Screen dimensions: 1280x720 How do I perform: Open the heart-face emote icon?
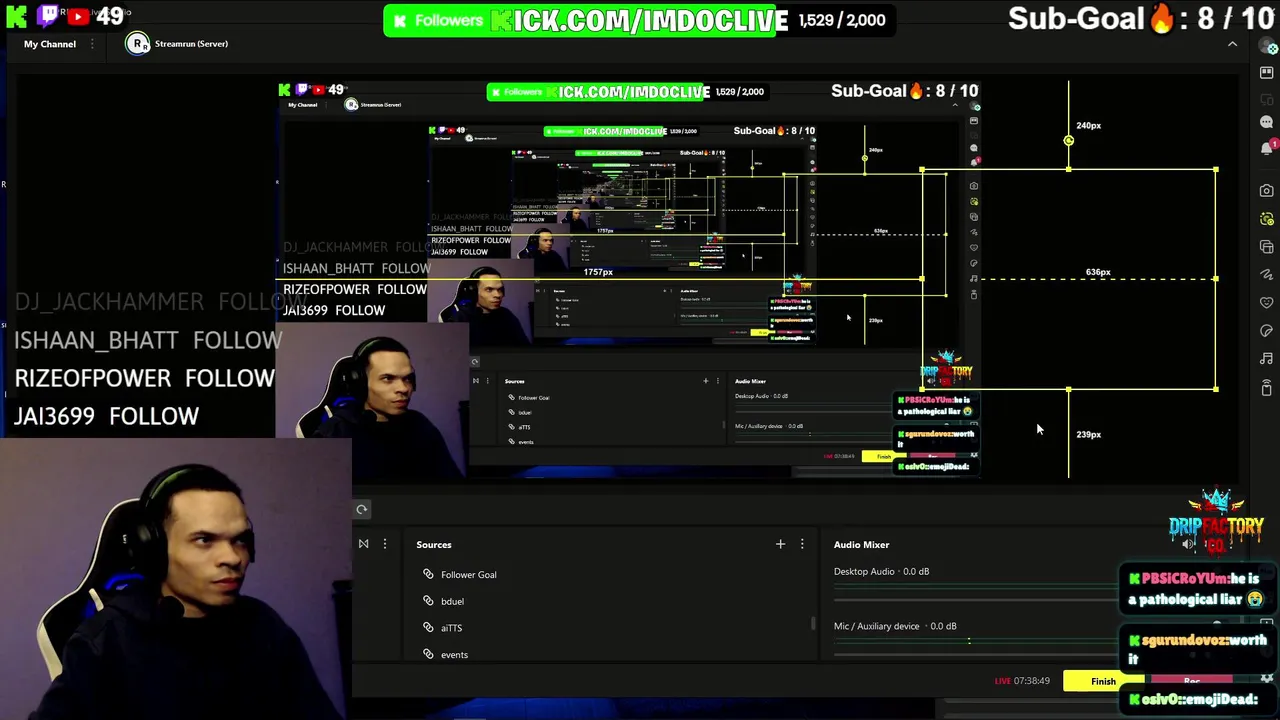tap(1266, 302)
